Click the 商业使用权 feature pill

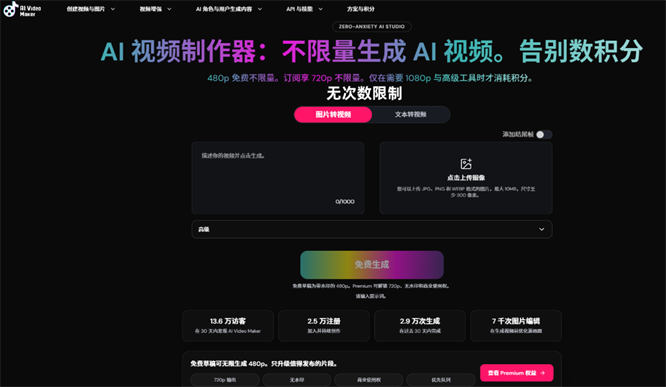pyautogui.click(x=369, y=380)
